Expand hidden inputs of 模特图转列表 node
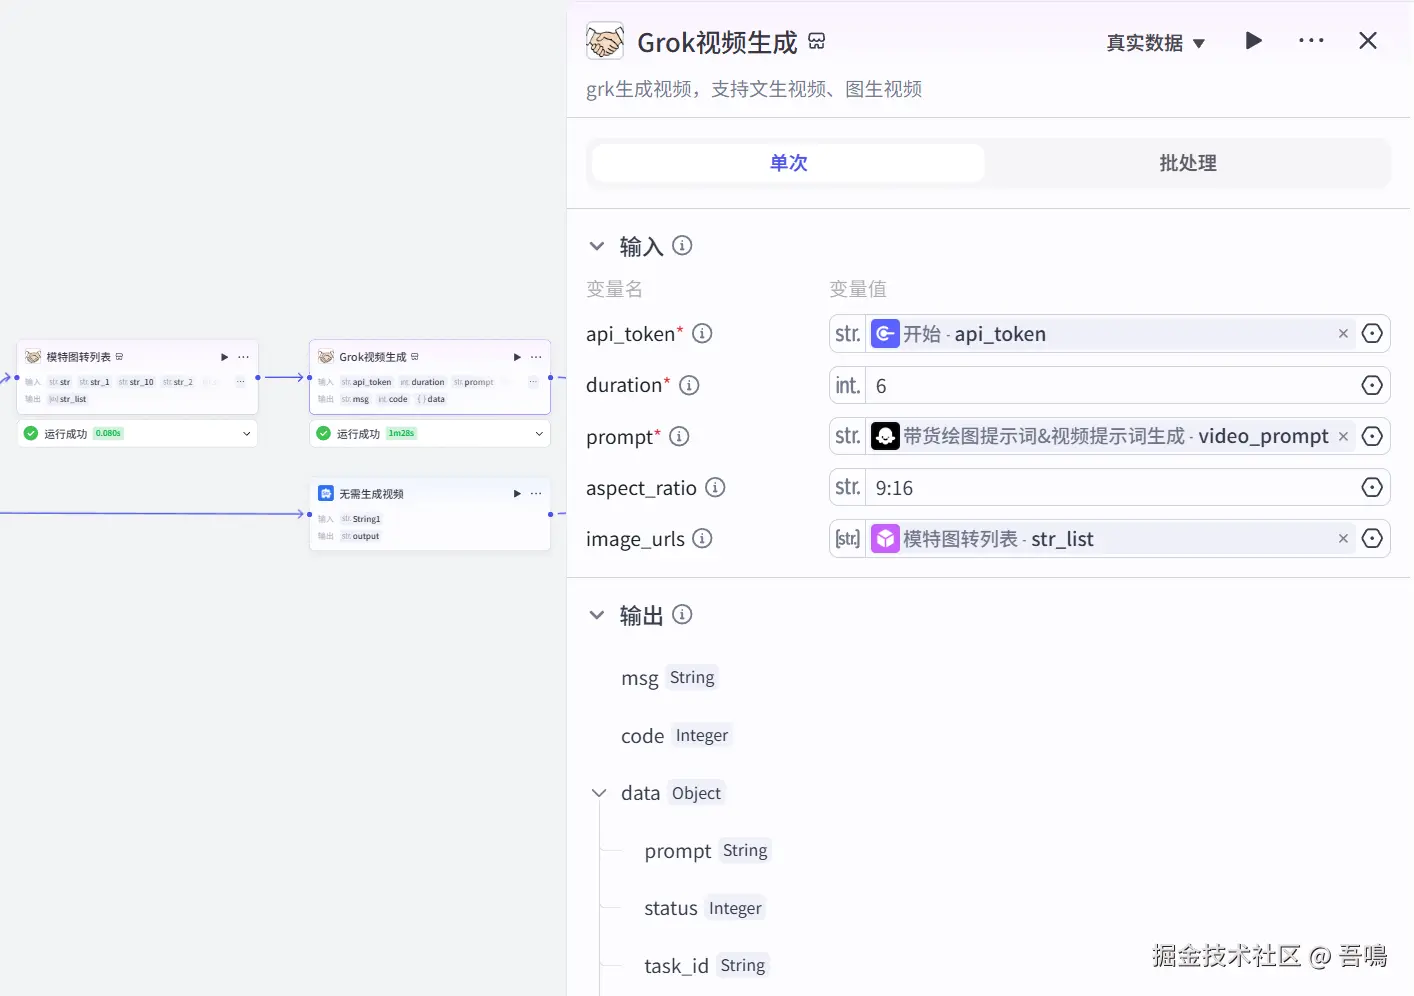This screenshot has height=996, width=1414. coord(240,382)
